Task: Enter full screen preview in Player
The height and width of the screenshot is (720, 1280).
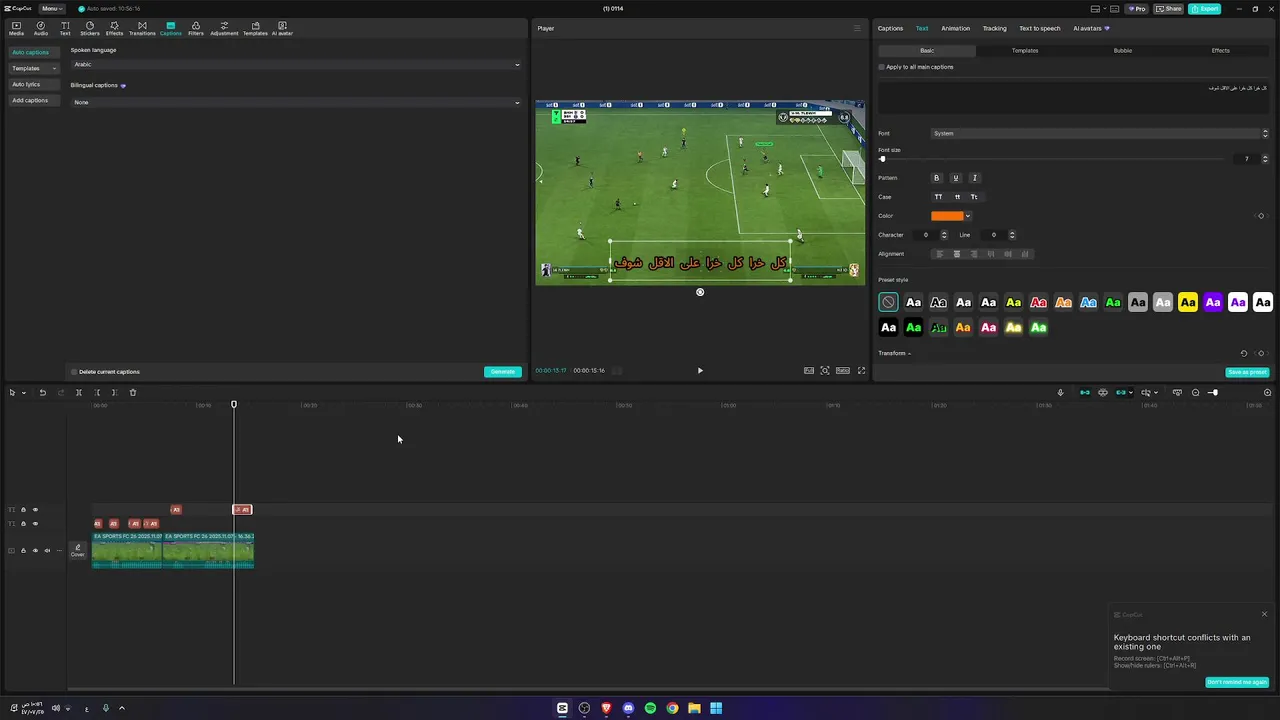Action: point(861,370)
